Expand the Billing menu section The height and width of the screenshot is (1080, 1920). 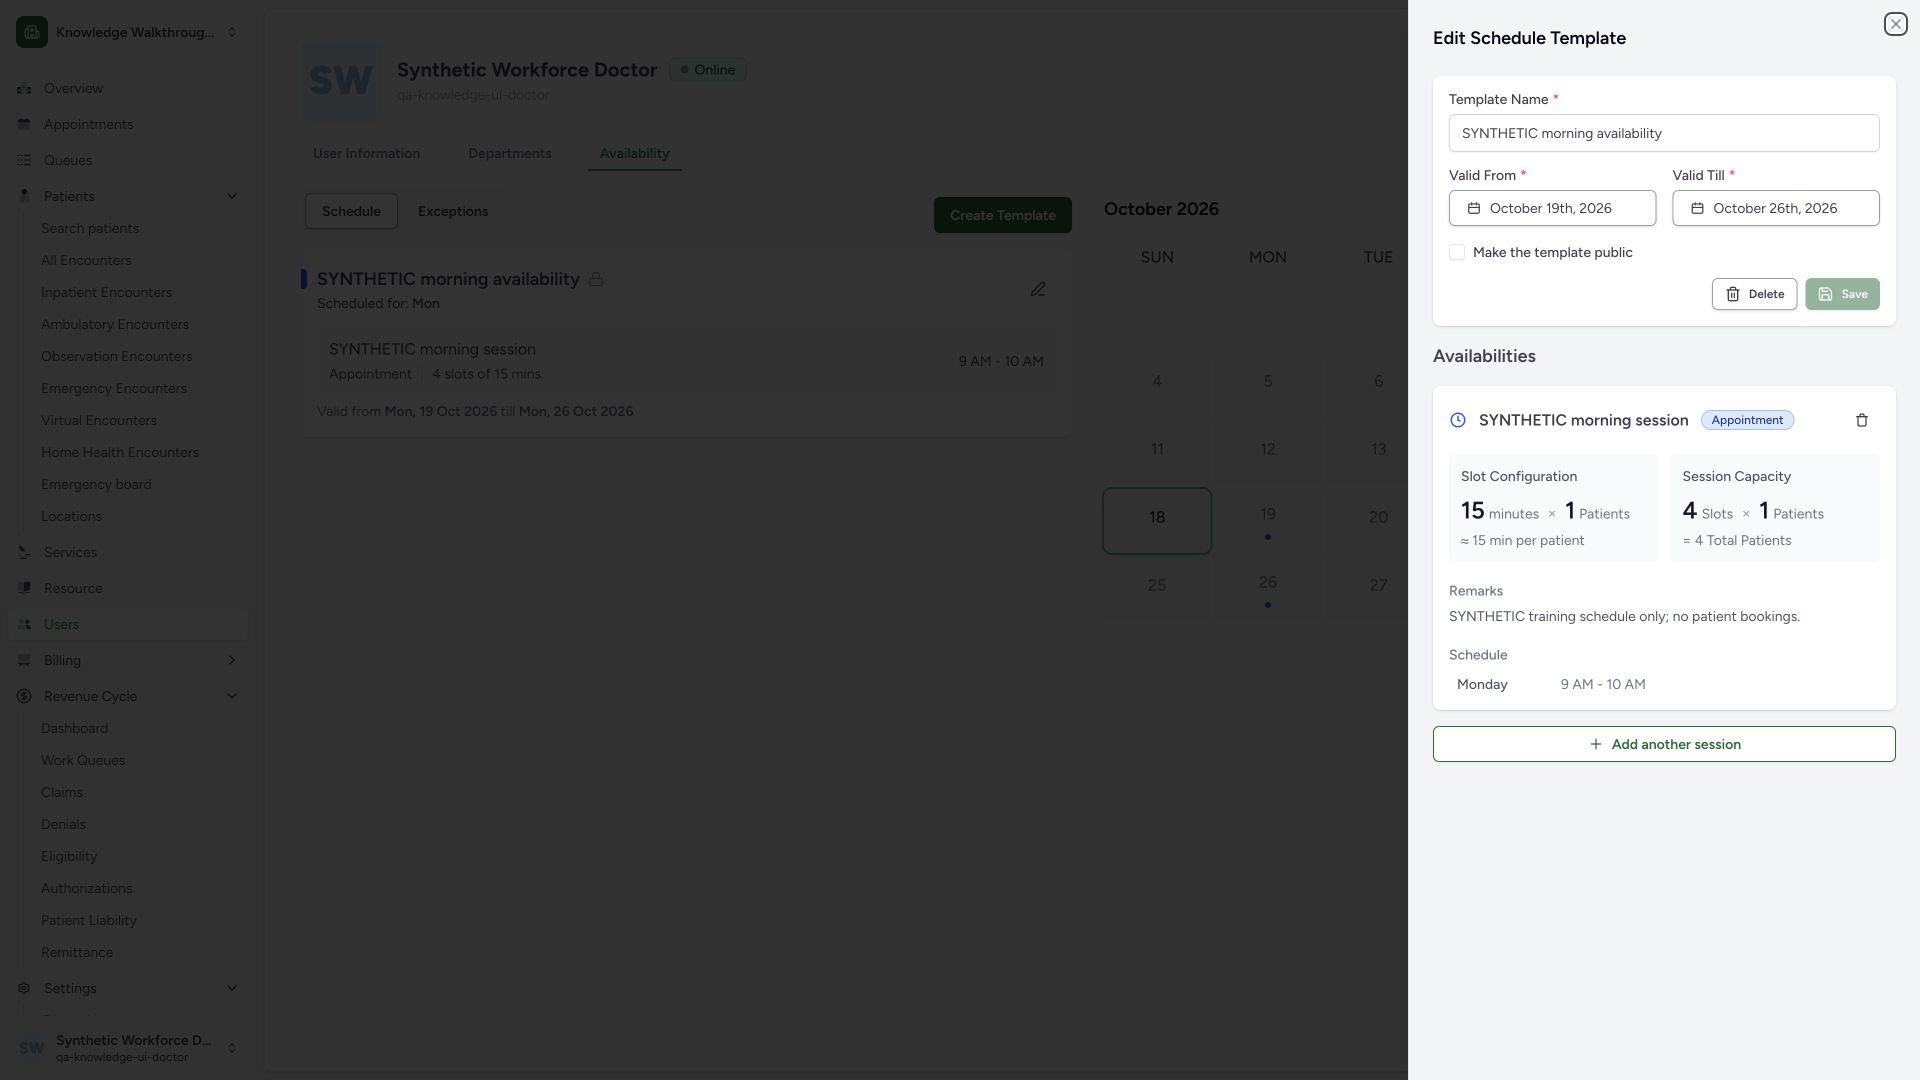point(232,660)
